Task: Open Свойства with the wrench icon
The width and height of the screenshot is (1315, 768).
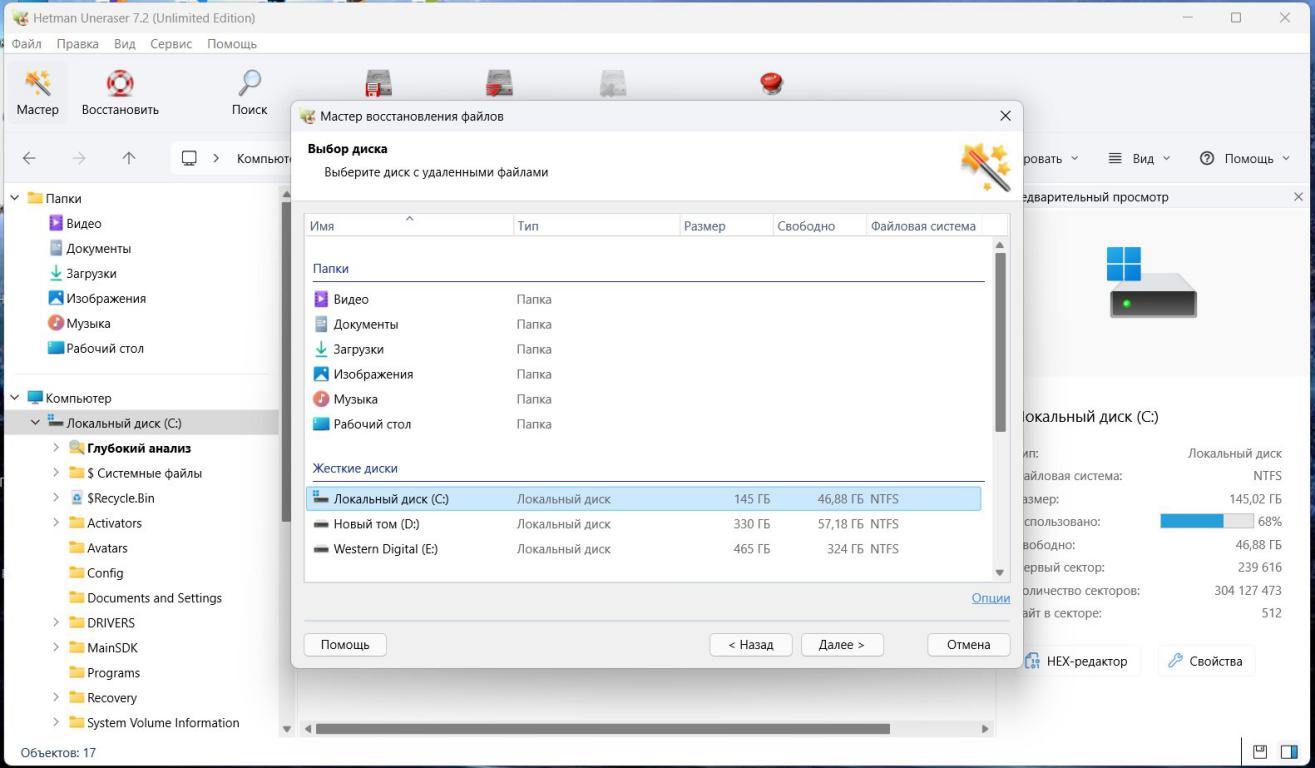Action: (1205, 661)
